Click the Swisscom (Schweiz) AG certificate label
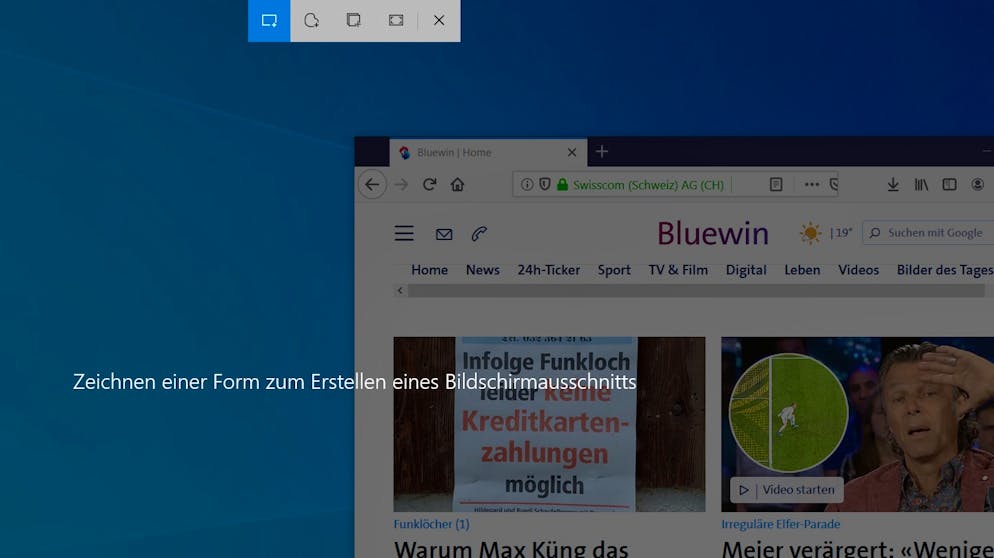This screenshot has height=558, width=994. (648, 185)
